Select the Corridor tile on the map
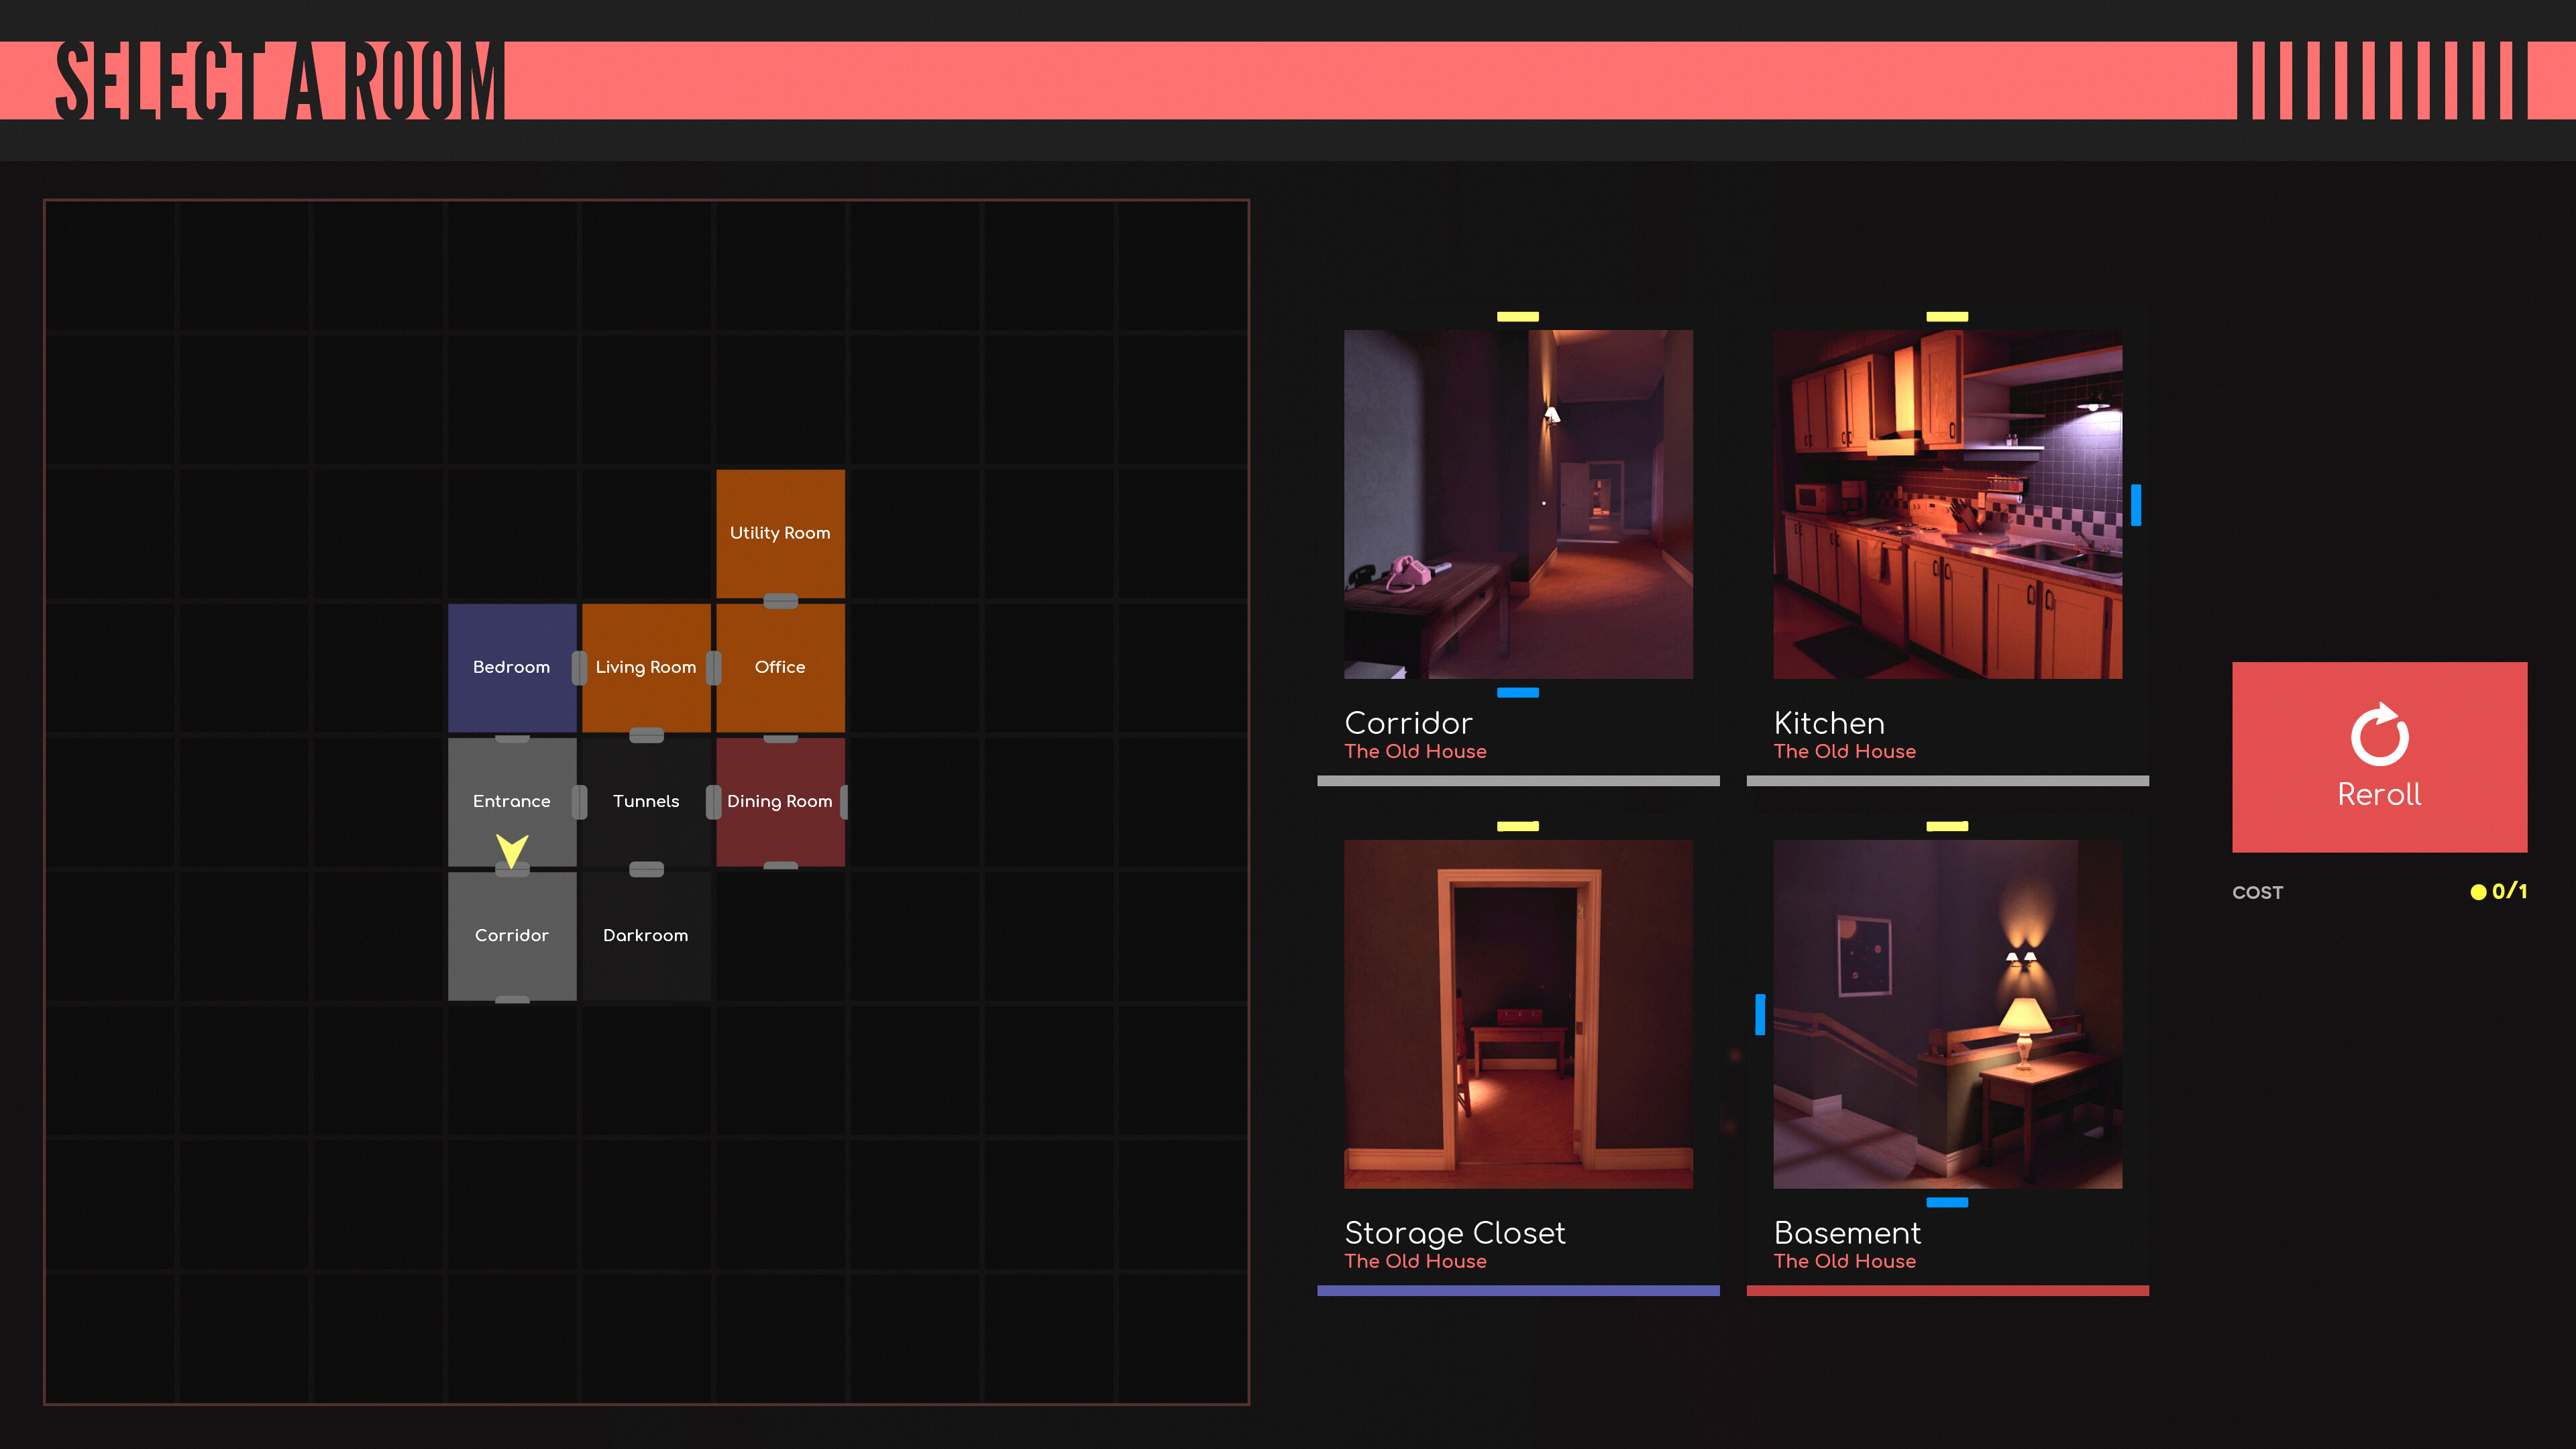 pyautogui.click(x=512, y=935)
